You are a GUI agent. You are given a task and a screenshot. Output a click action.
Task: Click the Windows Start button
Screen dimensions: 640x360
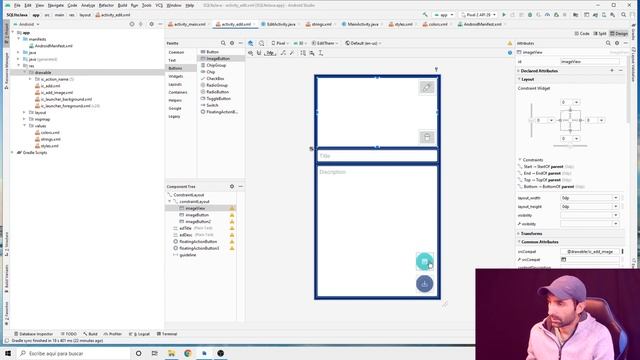[x=8, y=353]
